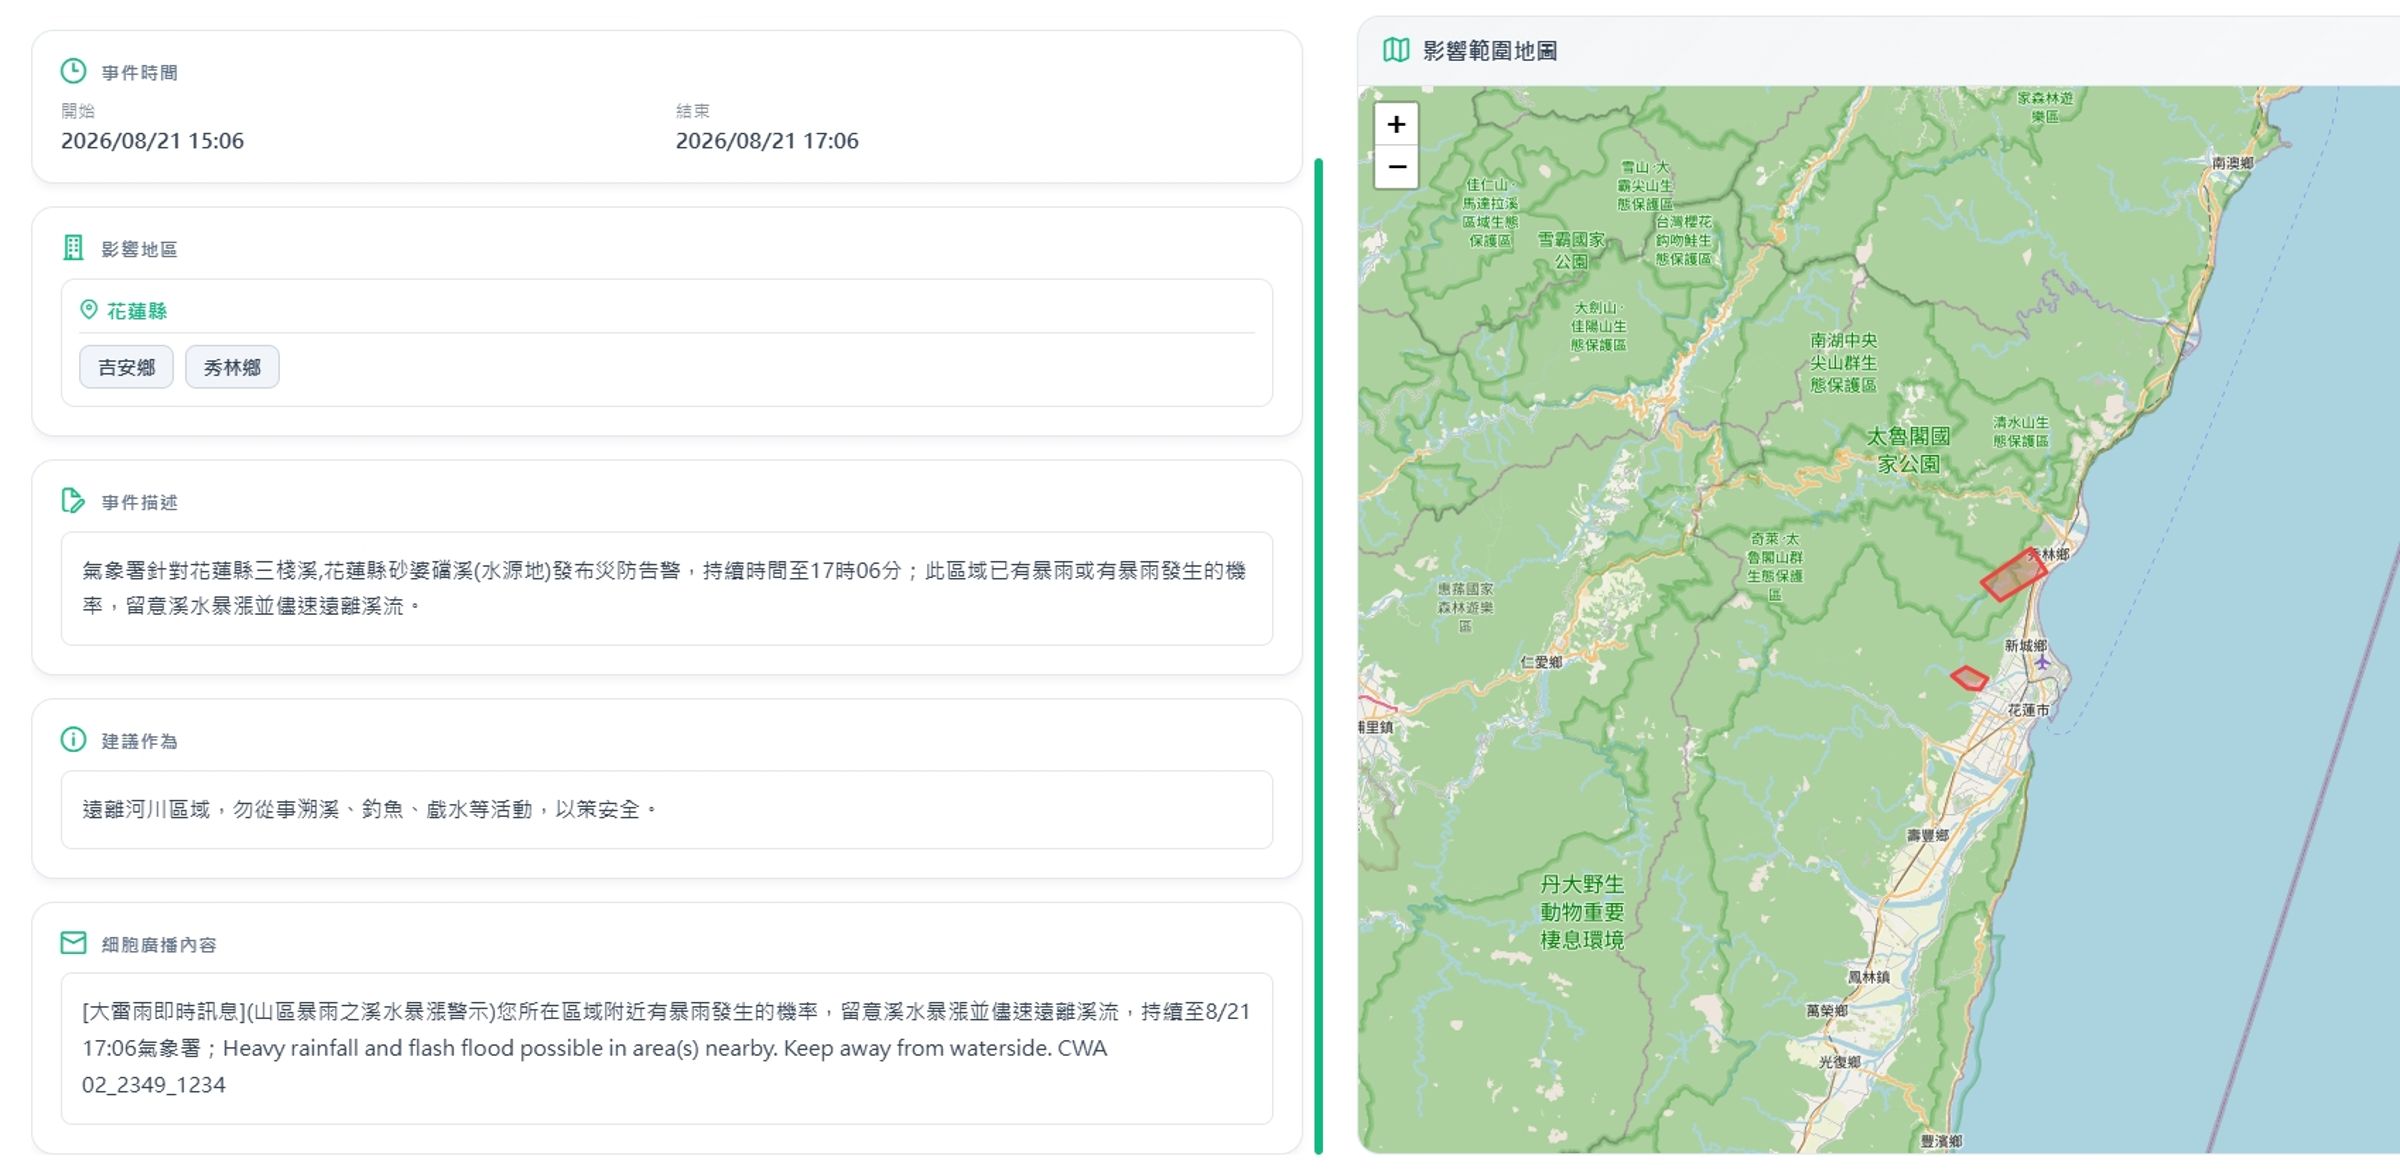Click the 太魯閣國家公園 map label
The width and height of the screenshot is (2400, 1173).
1908,450
